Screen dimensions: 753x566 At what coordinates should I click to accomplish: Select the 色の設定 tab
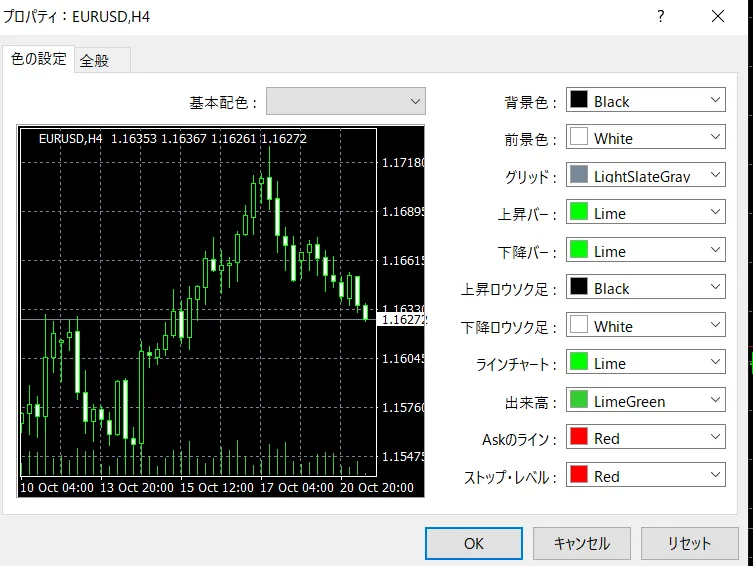point(38,59)
